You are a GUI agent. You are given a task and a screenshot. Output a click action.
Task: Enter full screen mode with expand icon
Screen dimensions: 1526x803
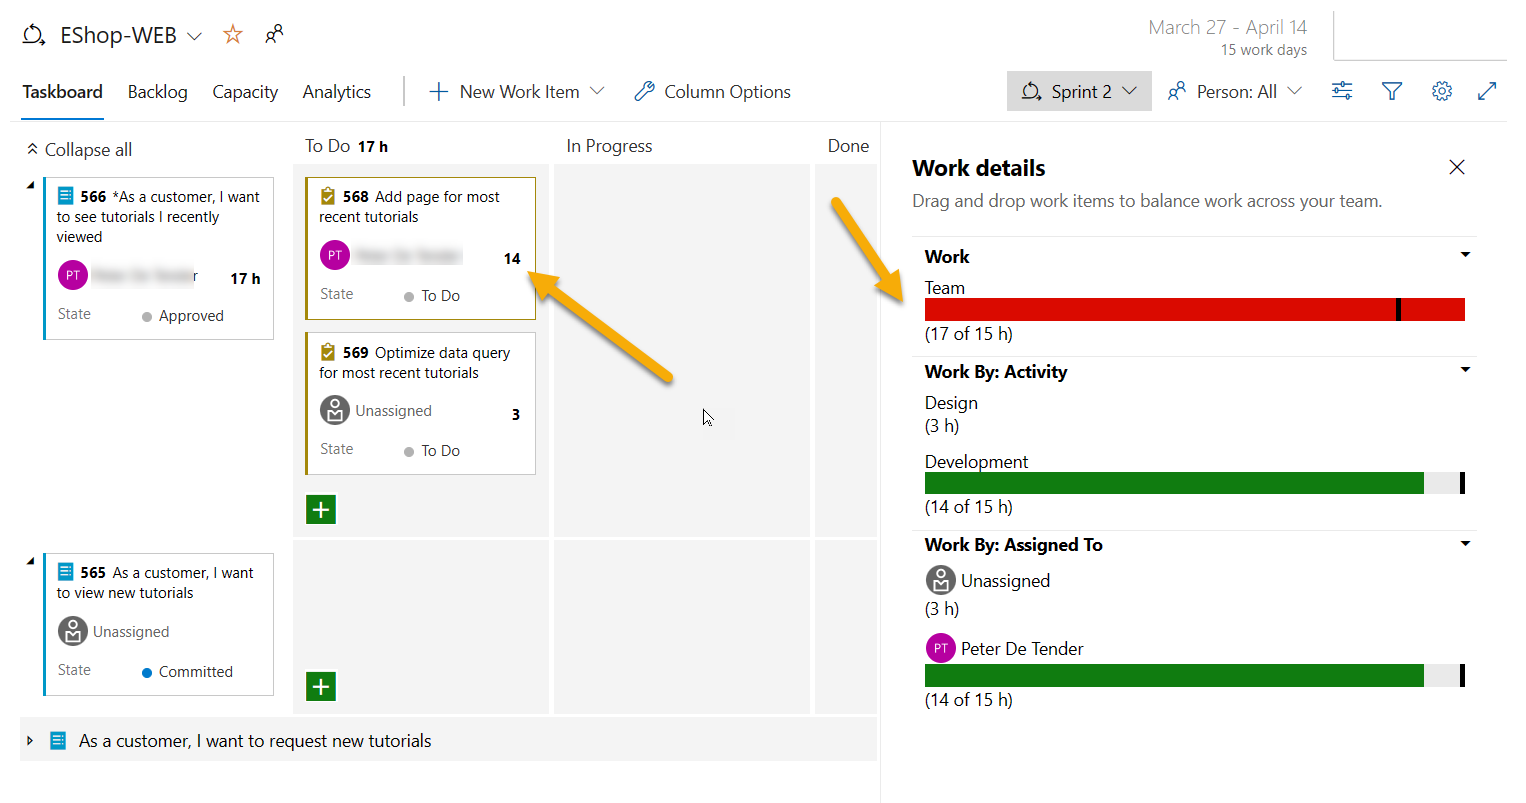1487,91
